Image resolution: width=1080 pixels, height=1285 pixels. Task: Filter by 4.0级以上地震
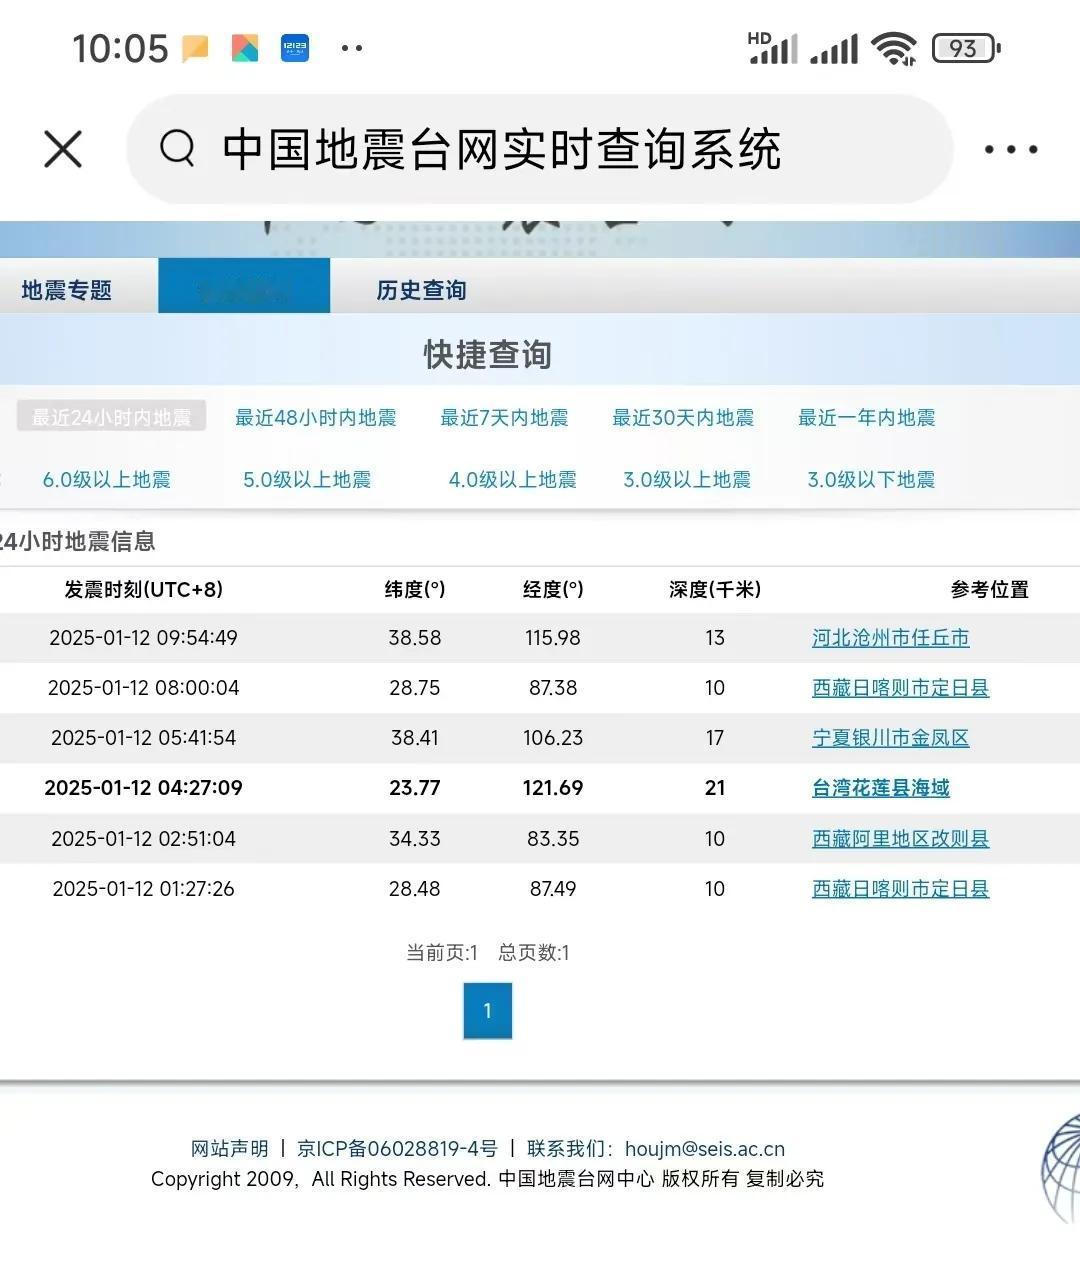512,479
